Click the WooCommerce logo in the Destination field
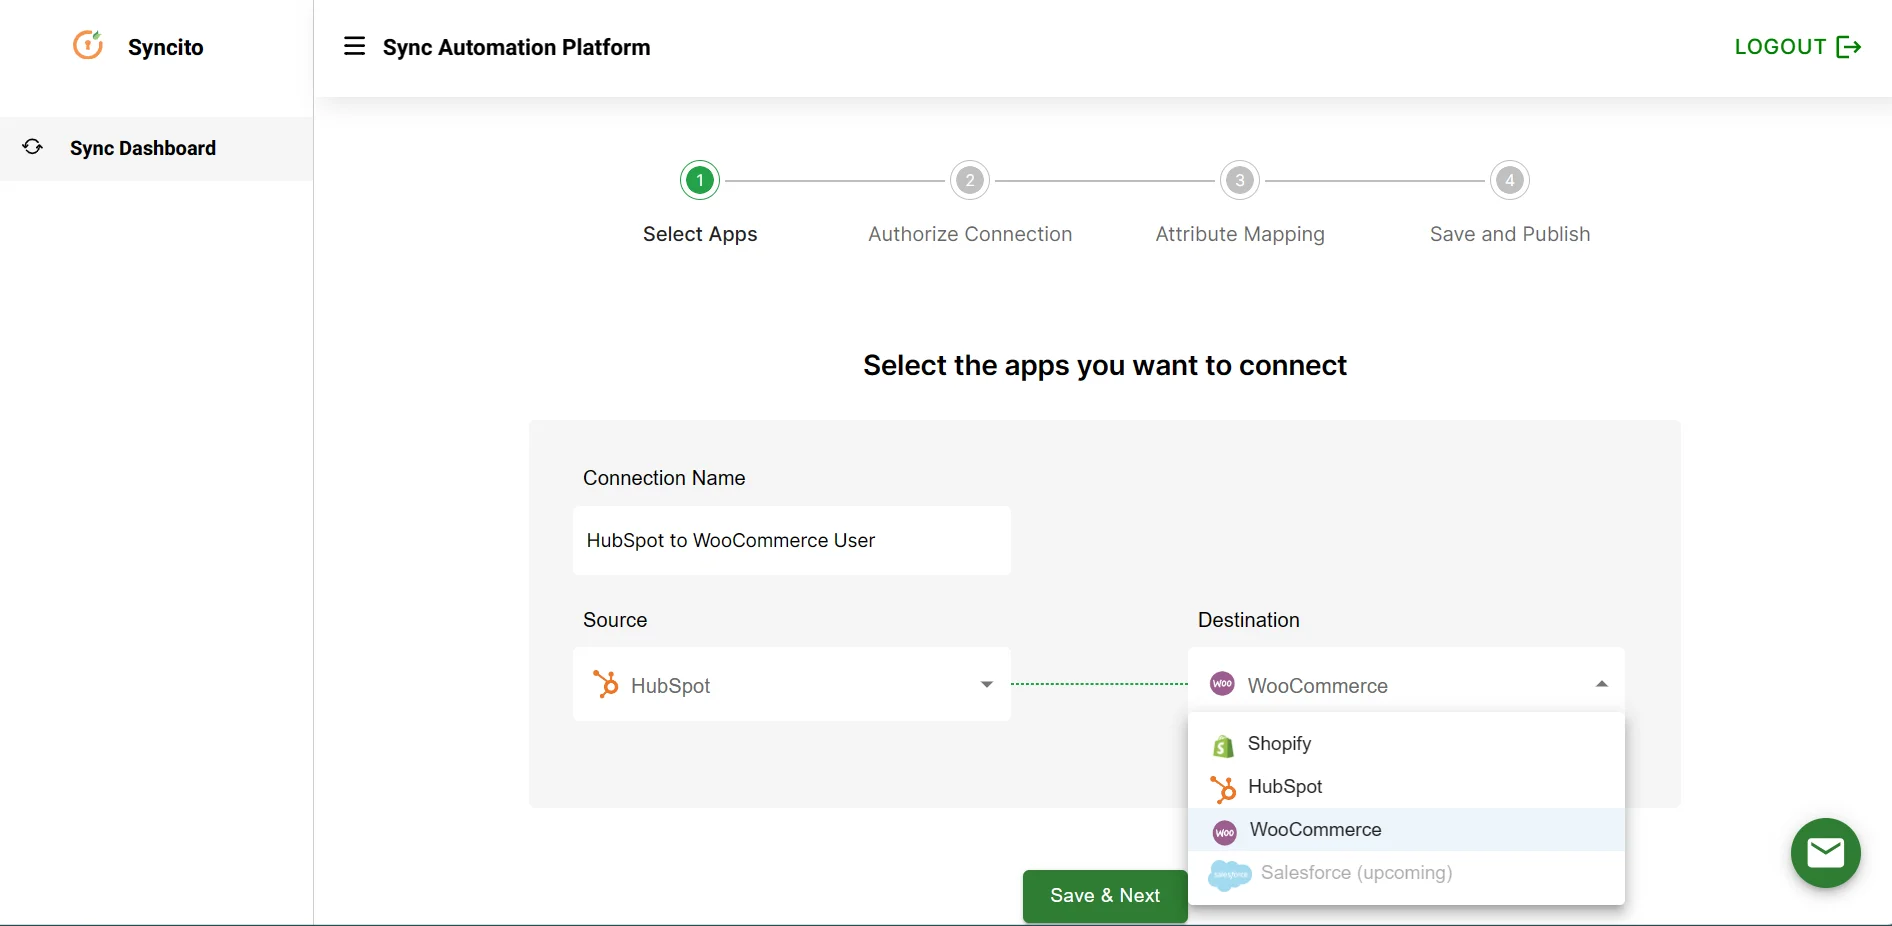Viewport: 1892px width, 926px height. tap(1221, 684)
